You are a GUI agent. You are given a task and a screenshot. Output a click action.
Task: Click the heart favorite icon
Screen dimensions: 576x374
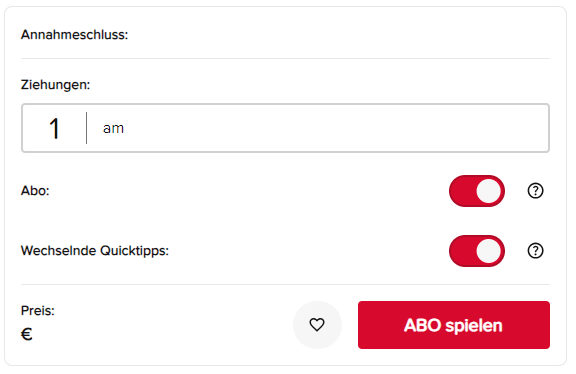[317, 325]
